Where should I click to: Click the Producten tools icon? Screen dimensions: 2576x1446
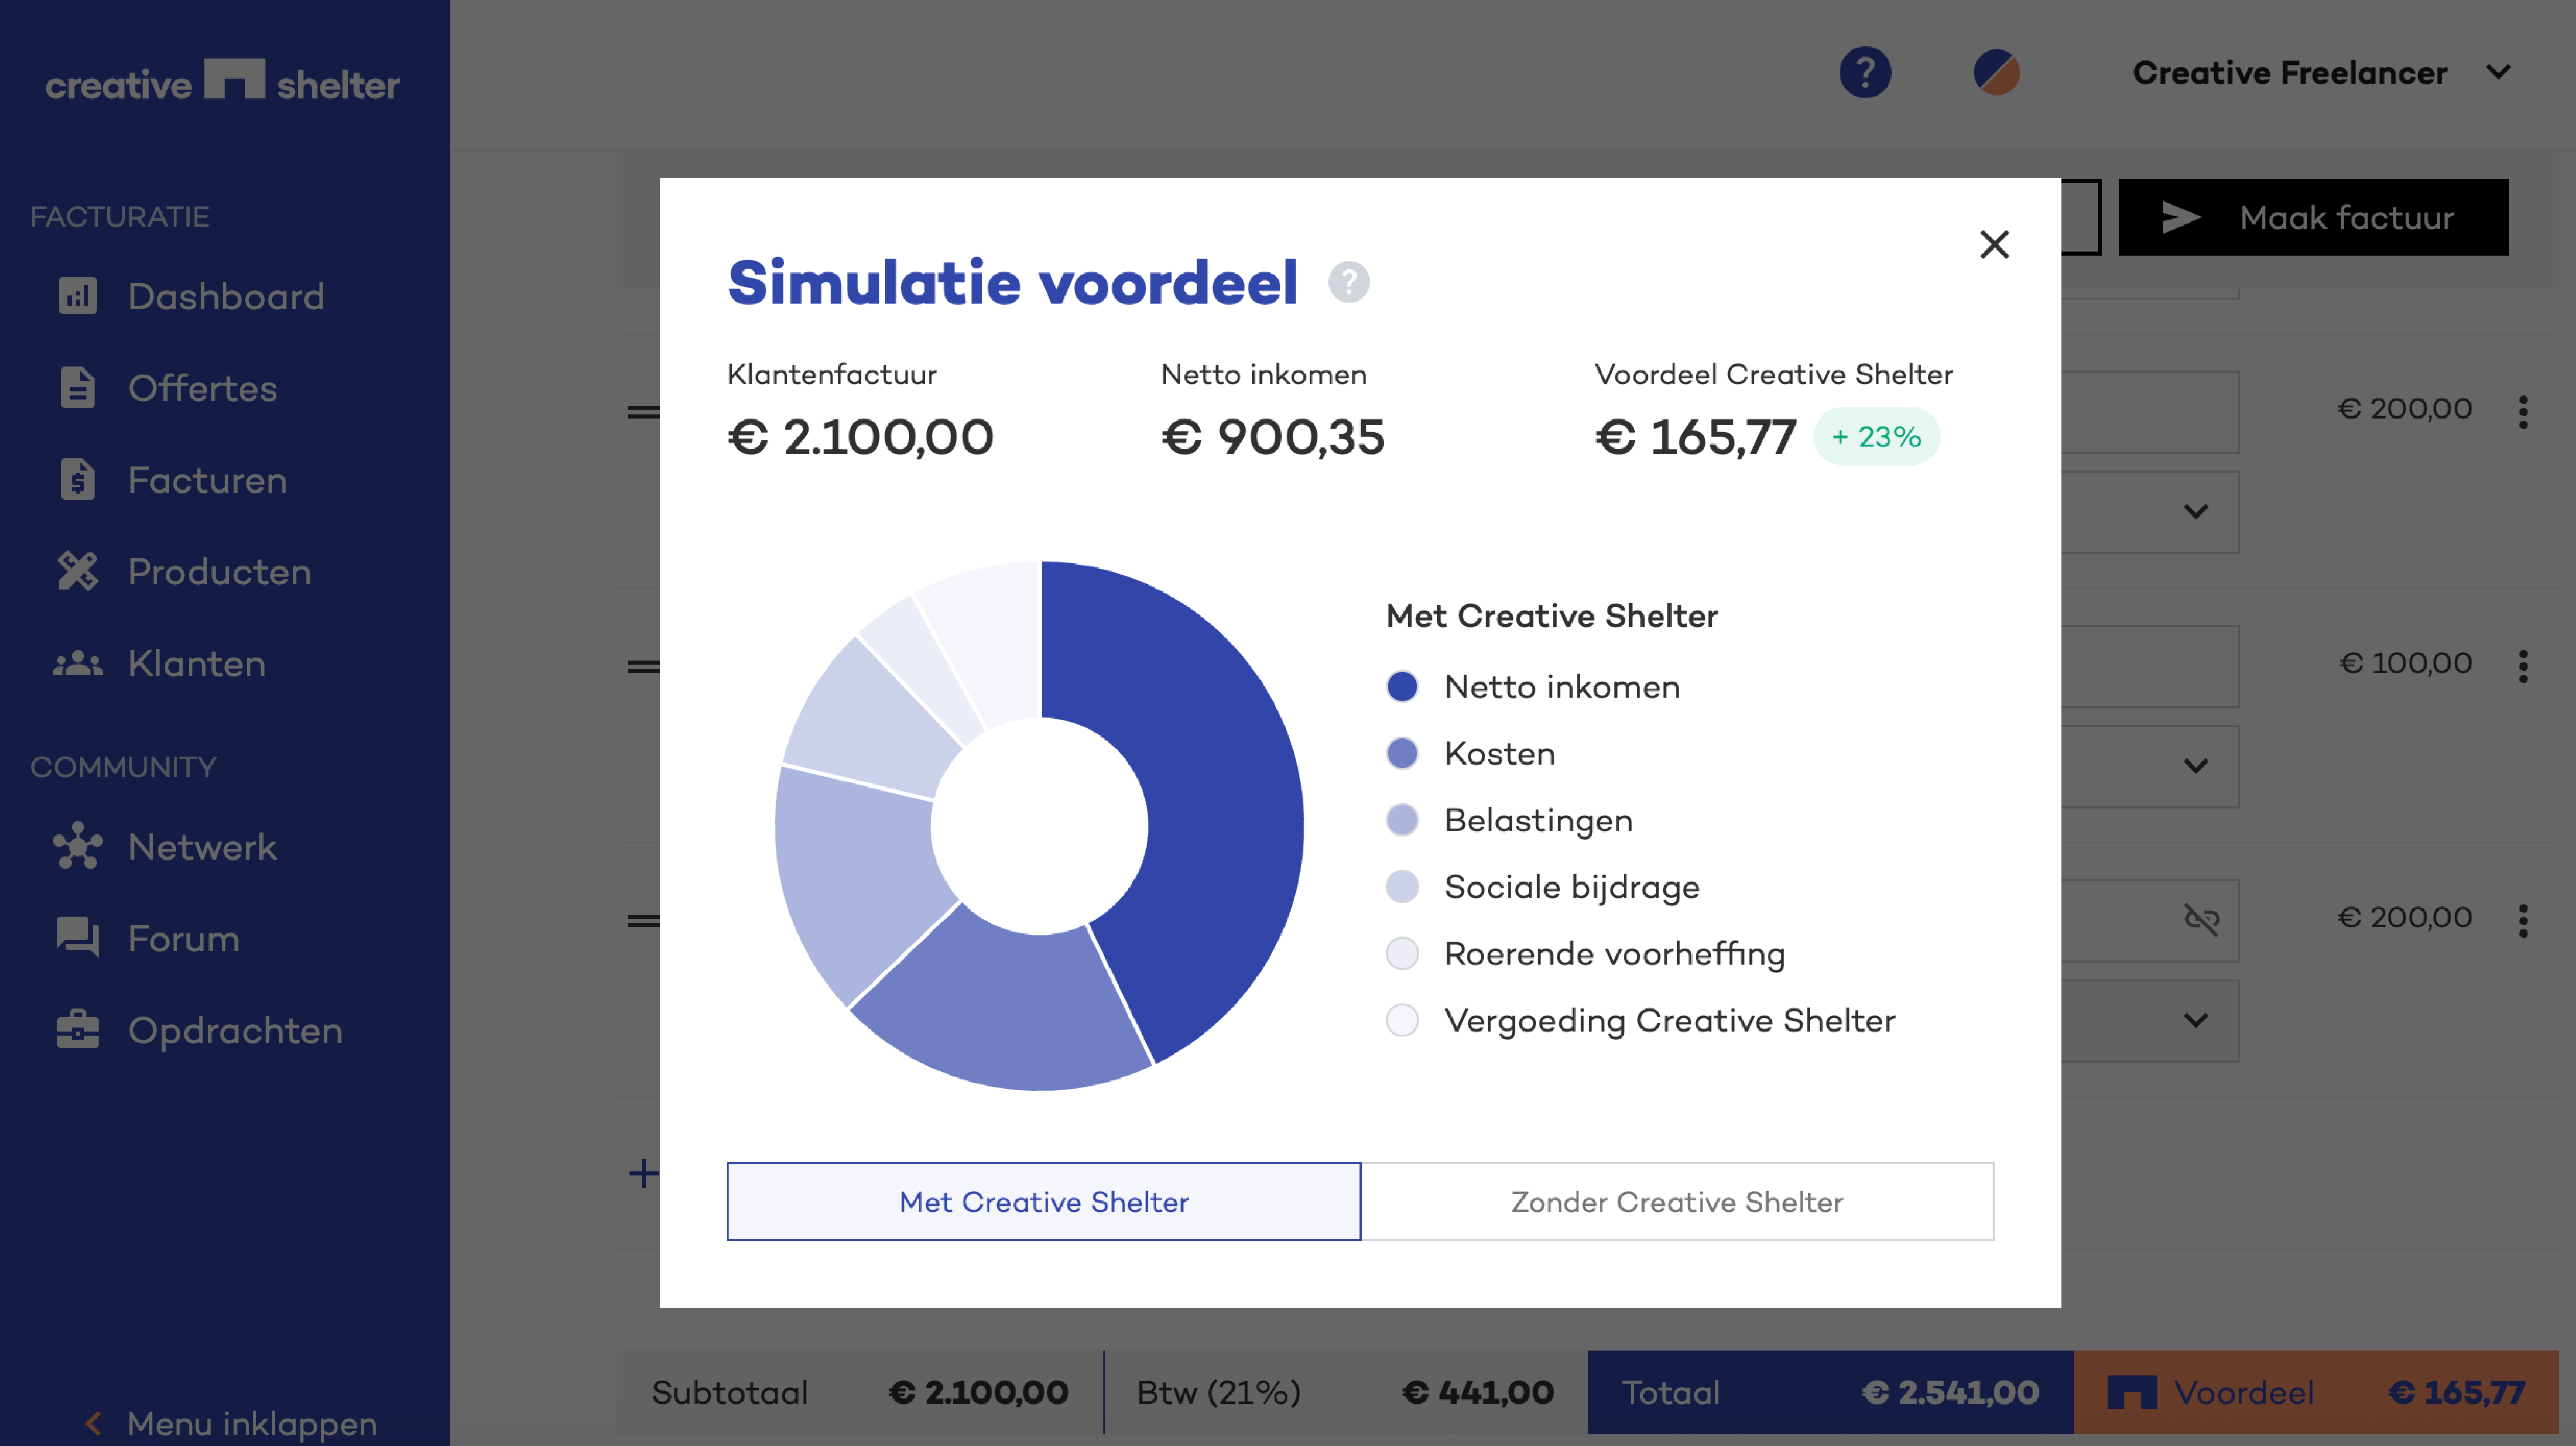tap(78, 572)
